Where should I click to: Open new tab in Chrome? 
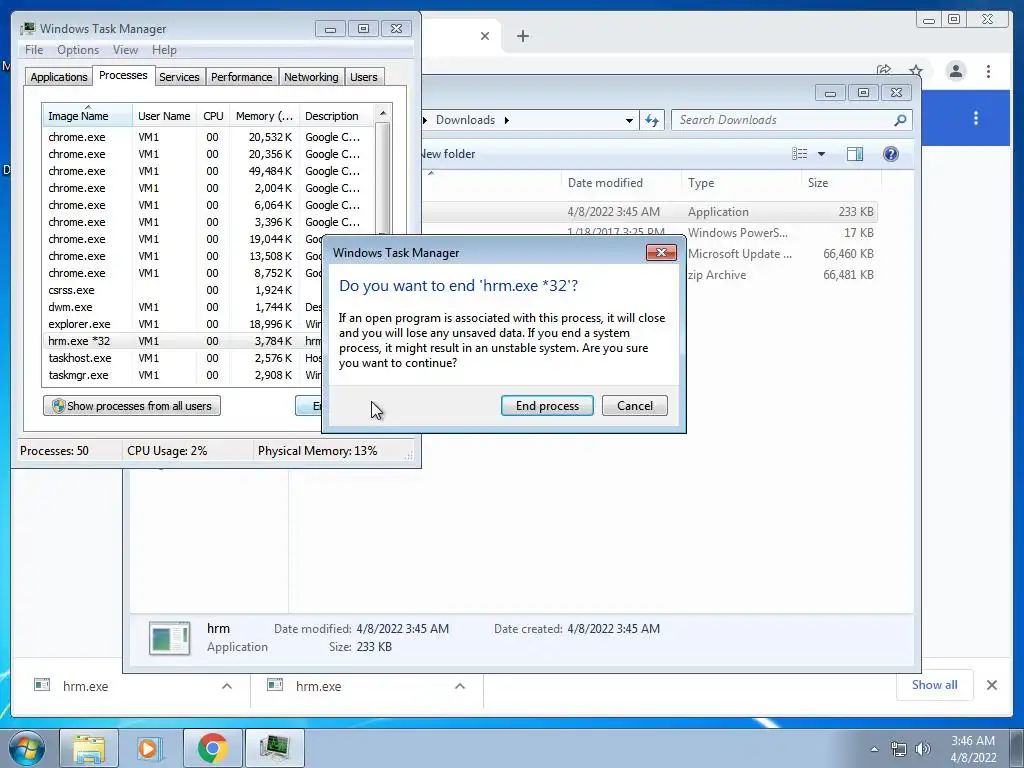pyautogui.click(x=522, y=36)
